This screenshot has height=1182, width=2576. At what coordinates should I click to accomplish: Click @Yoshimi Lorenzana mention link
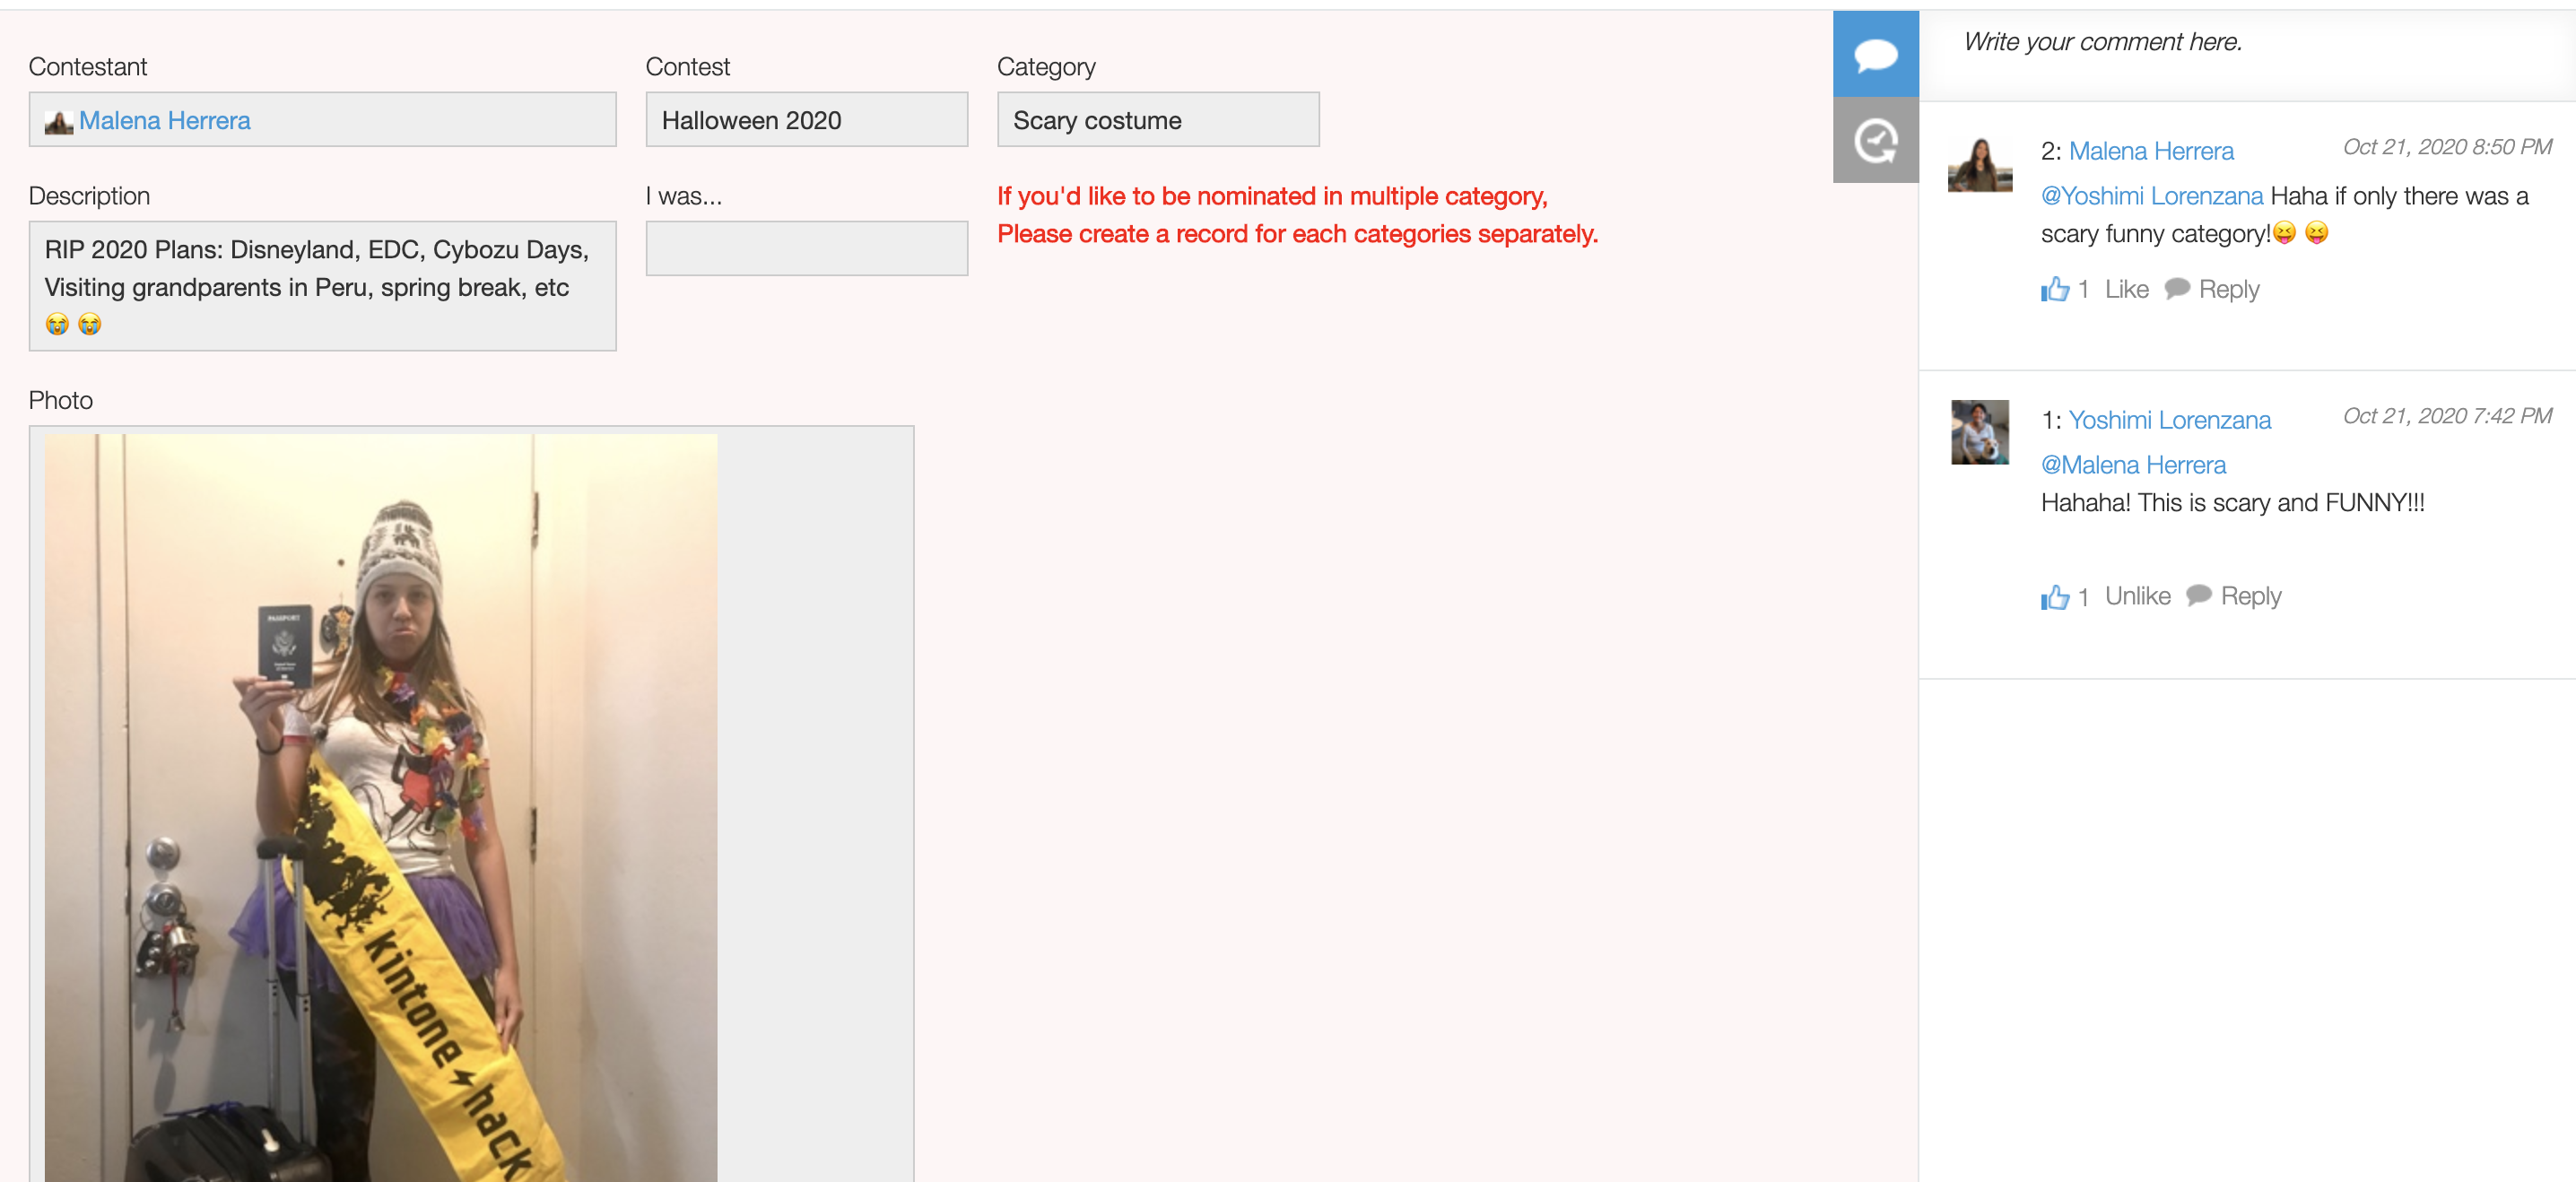click(2151, 196)
